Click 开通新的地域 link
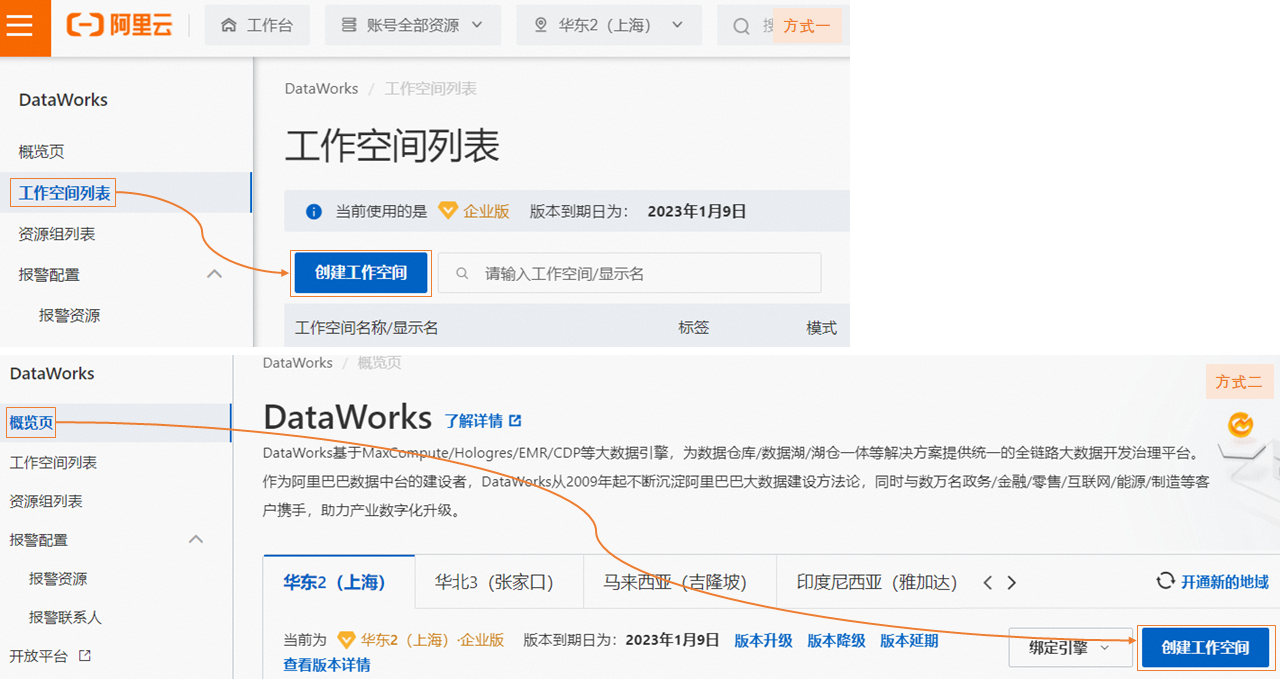Viewport: 1280px width, 679px height. click(x=1213, y=581)
